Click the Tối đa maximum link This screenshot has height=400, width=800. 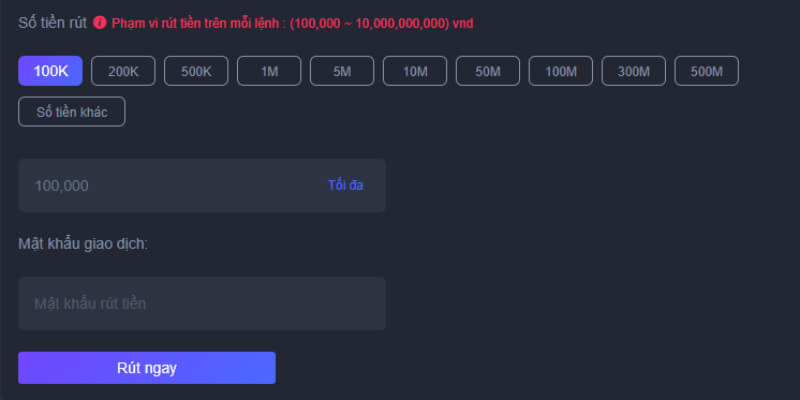tap(345, 185)
